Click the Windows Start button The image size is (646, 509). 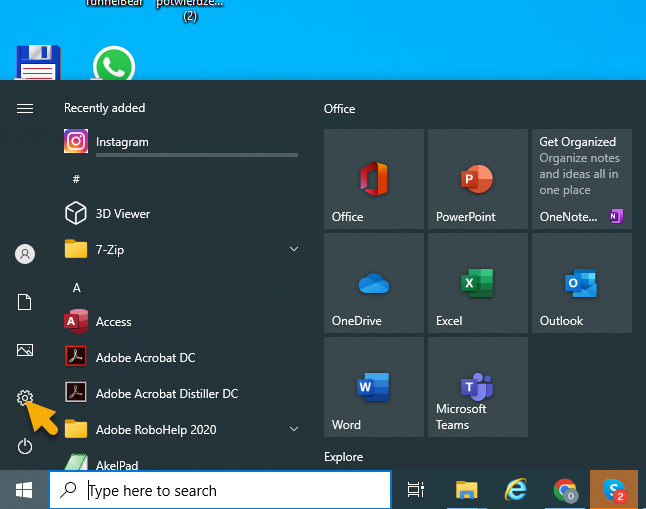tap(24, 490)
